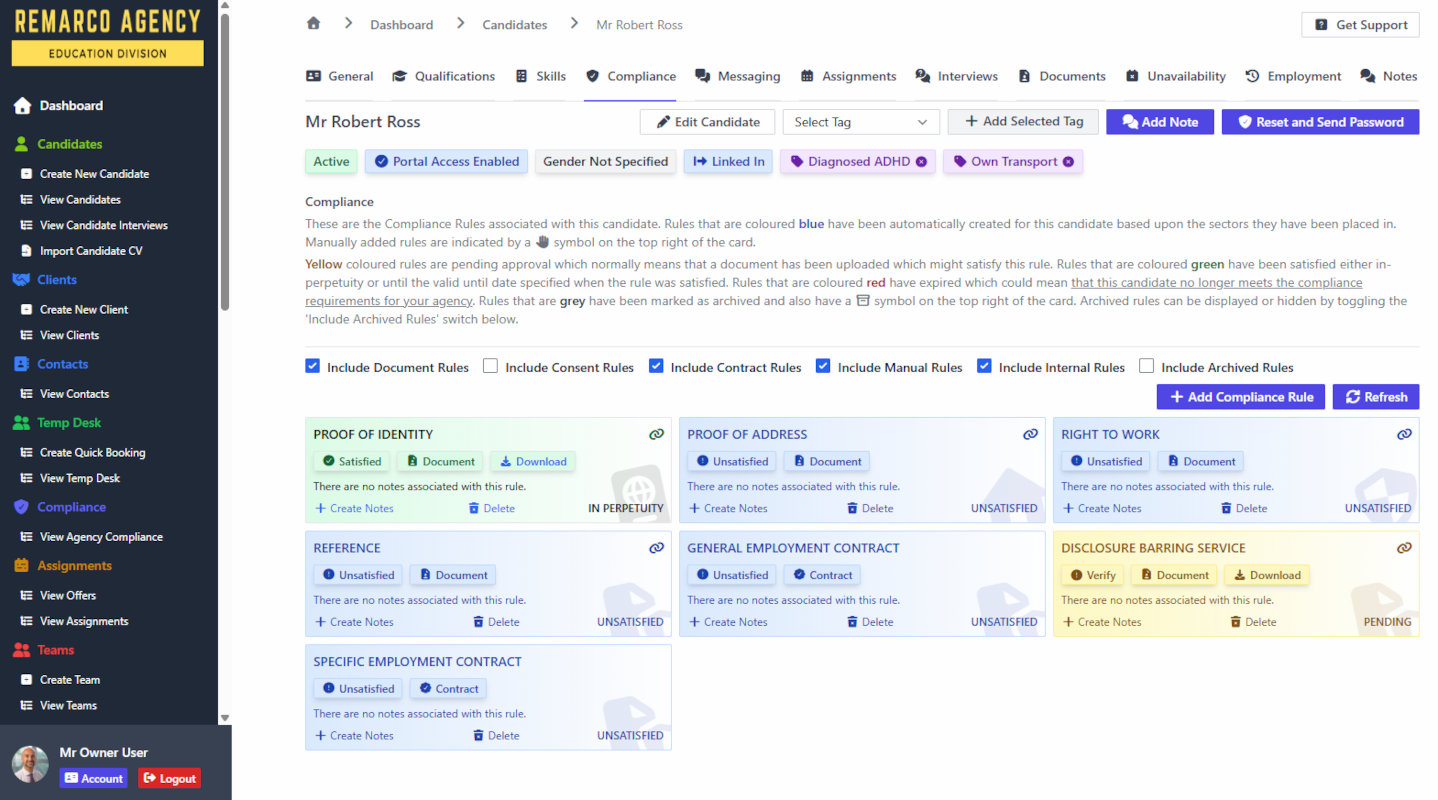Open the Account button
Image resolution: width=1438 pixels, height=800 pixels.
click(x=93, y=778)
